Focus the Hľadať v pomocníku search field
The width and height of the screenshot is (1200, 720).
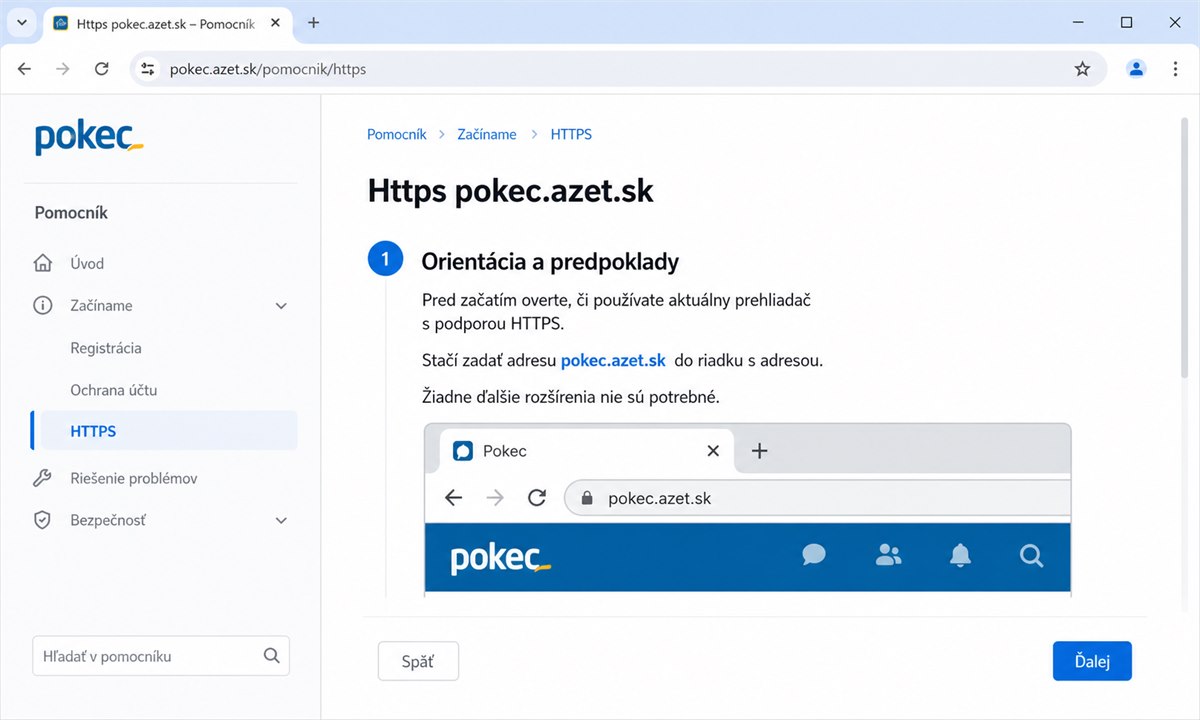pyautogui.click(x=160, y=656)
